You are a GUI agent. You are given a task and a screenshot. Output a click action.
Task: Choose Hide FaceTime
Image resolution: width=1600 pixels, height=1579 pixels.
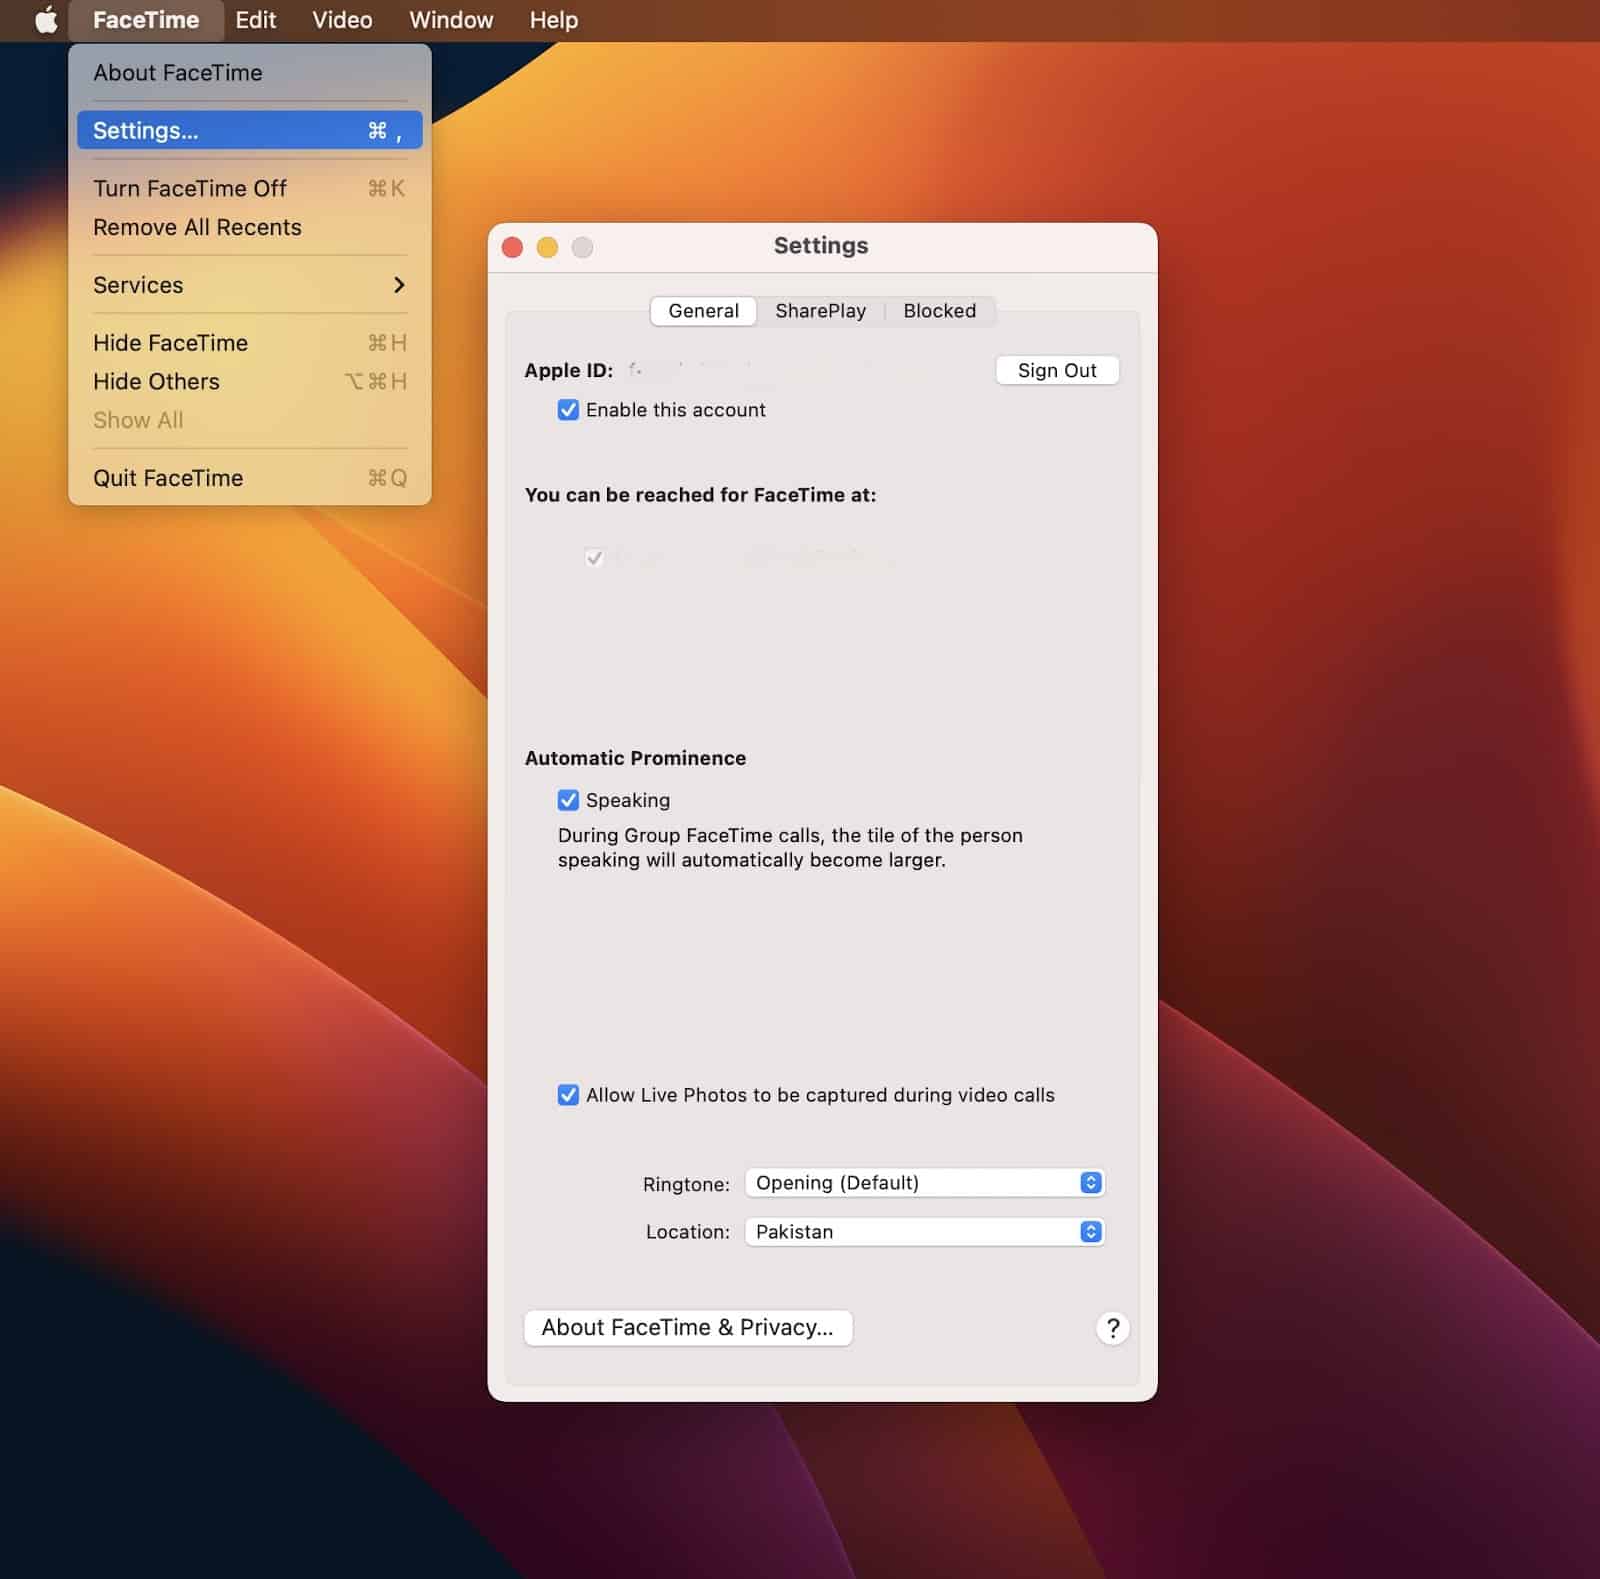pos(250,343)
